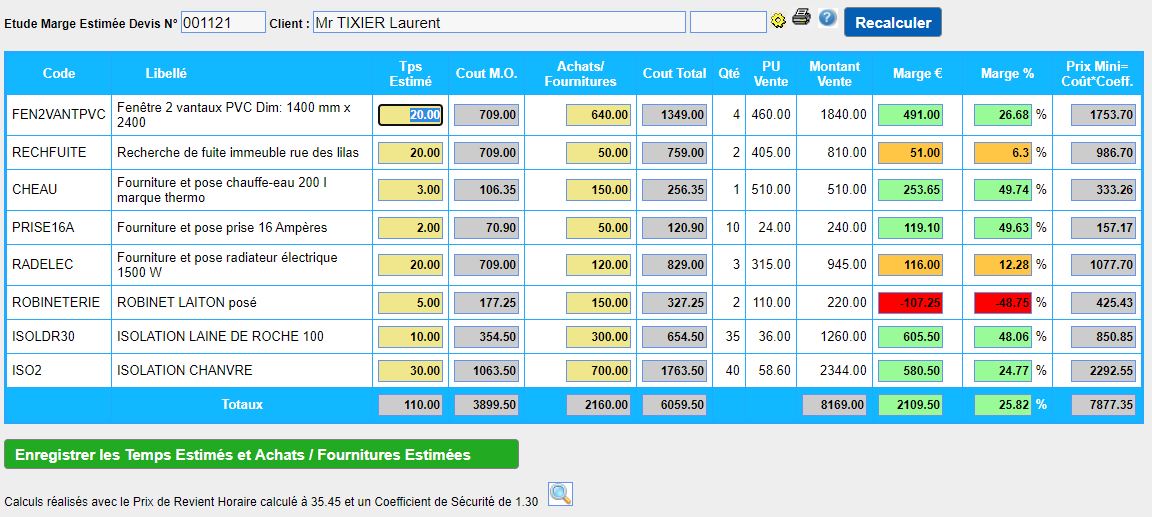Click the yellow gear settings icon
The width and height of the screenshot is (1152, 517).
pyautogui.click(x=778, y=20)
